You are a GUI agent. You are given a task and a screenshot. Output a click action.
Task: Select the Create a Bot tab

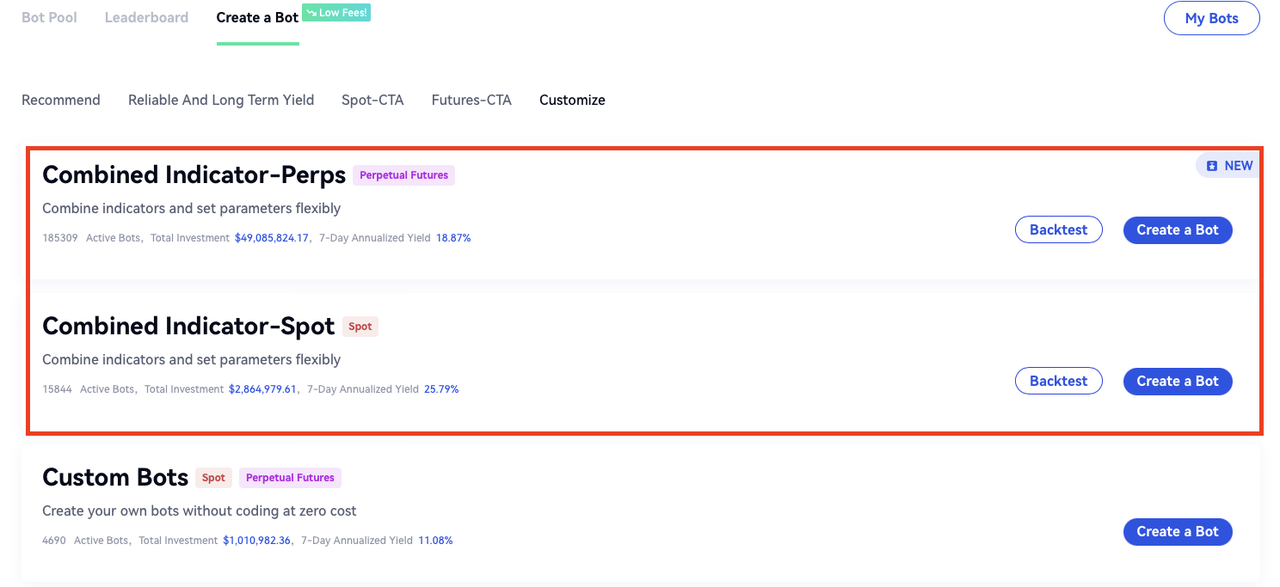[257, 18]
